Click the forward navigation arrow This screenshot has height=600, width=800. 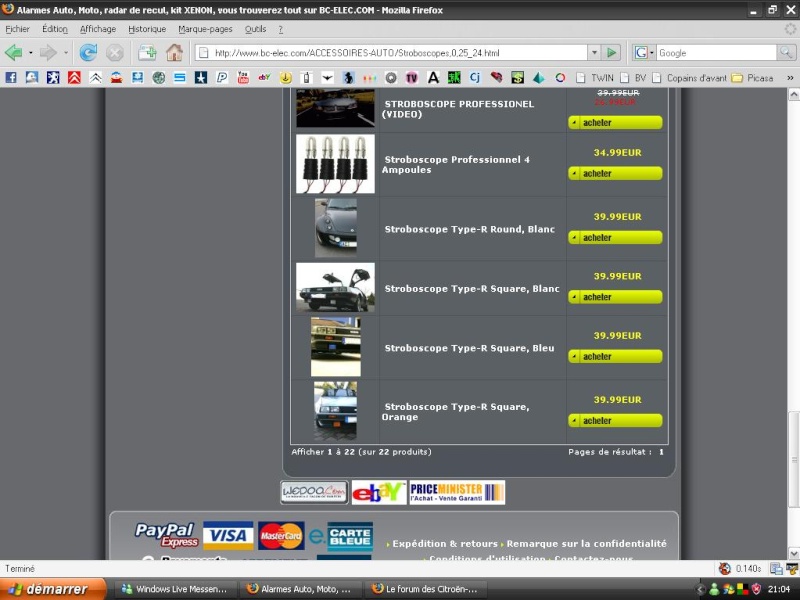[48, 52]
